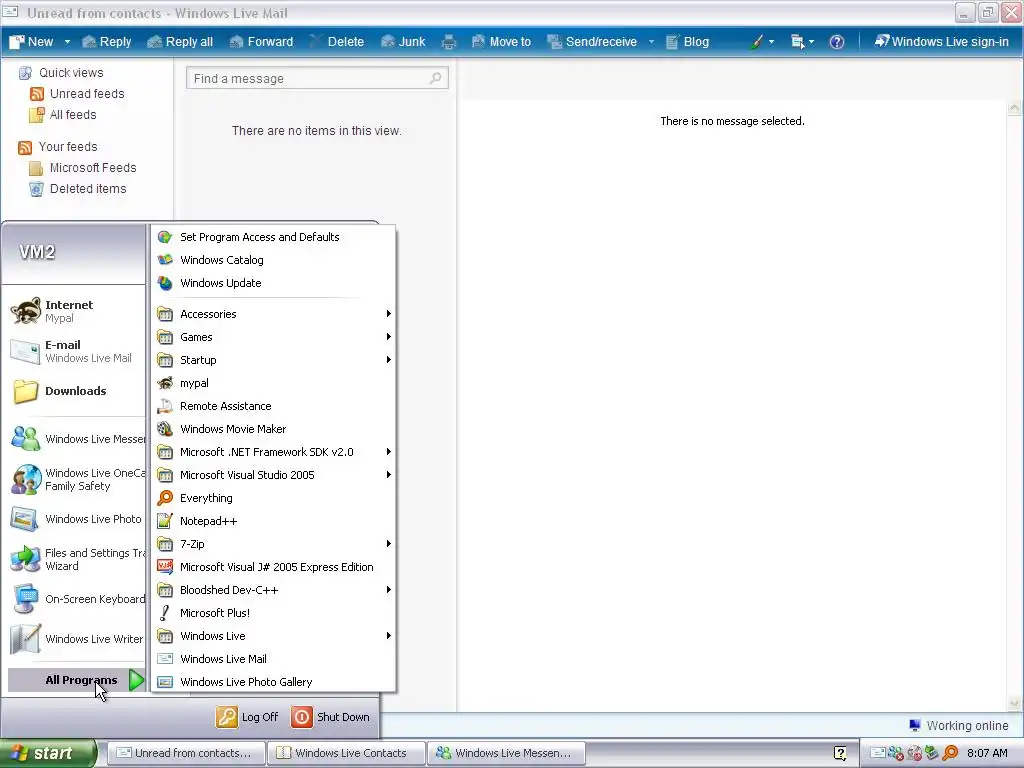Click Forward in the toolbar
This screenshot has width=1024, height=768.
261,42
